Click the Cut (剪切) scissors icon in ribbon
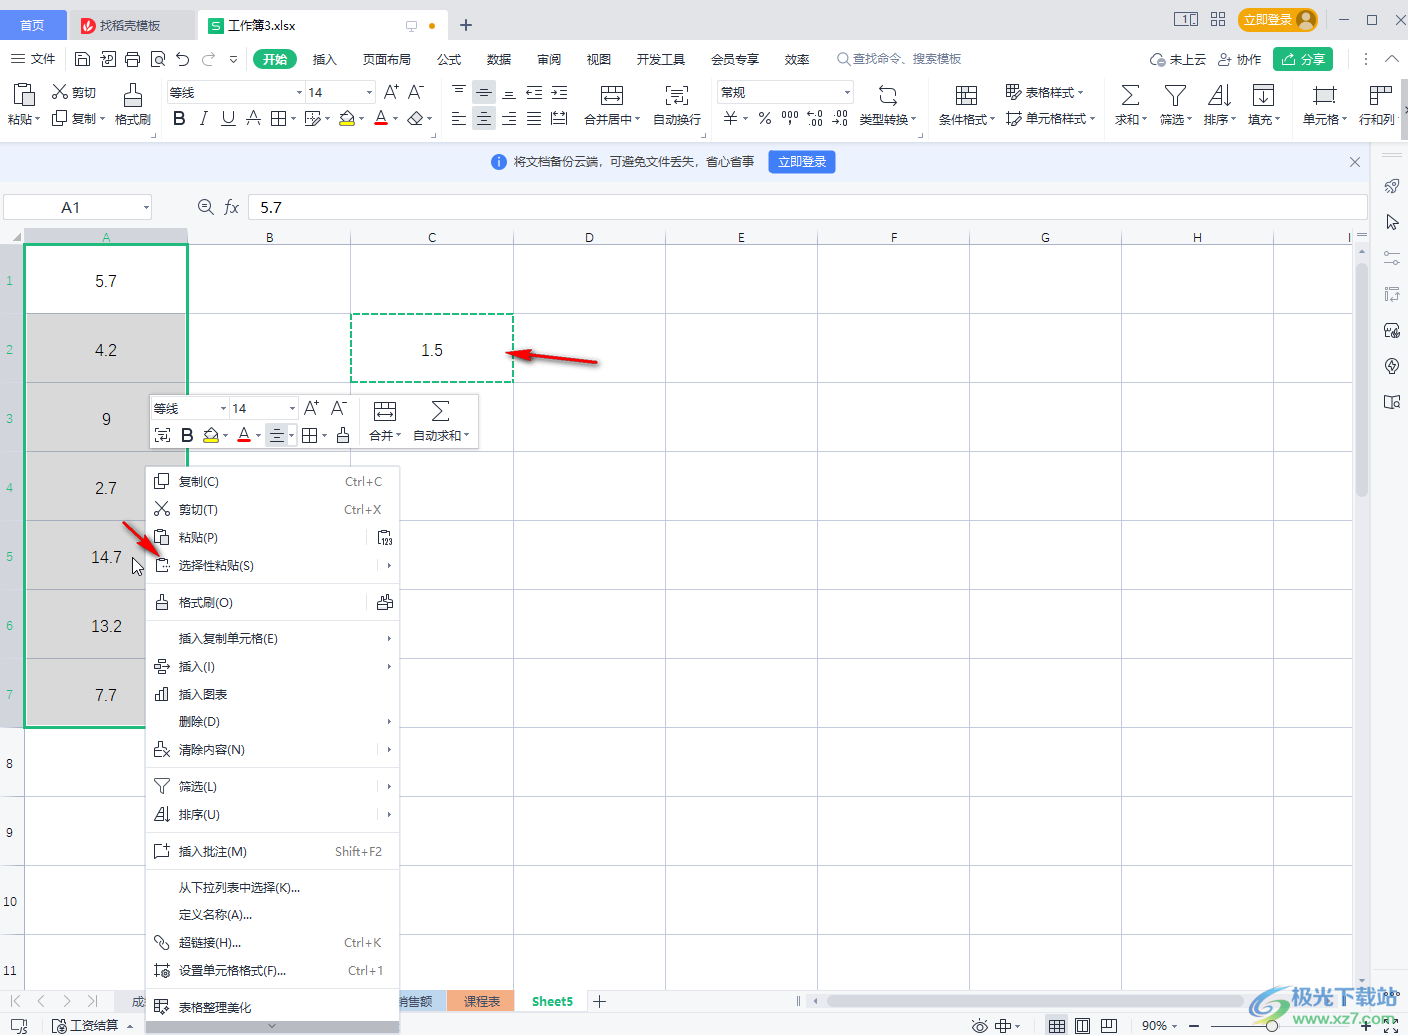This screenshot has height=1035, width=1408. [x=60, y=92]
